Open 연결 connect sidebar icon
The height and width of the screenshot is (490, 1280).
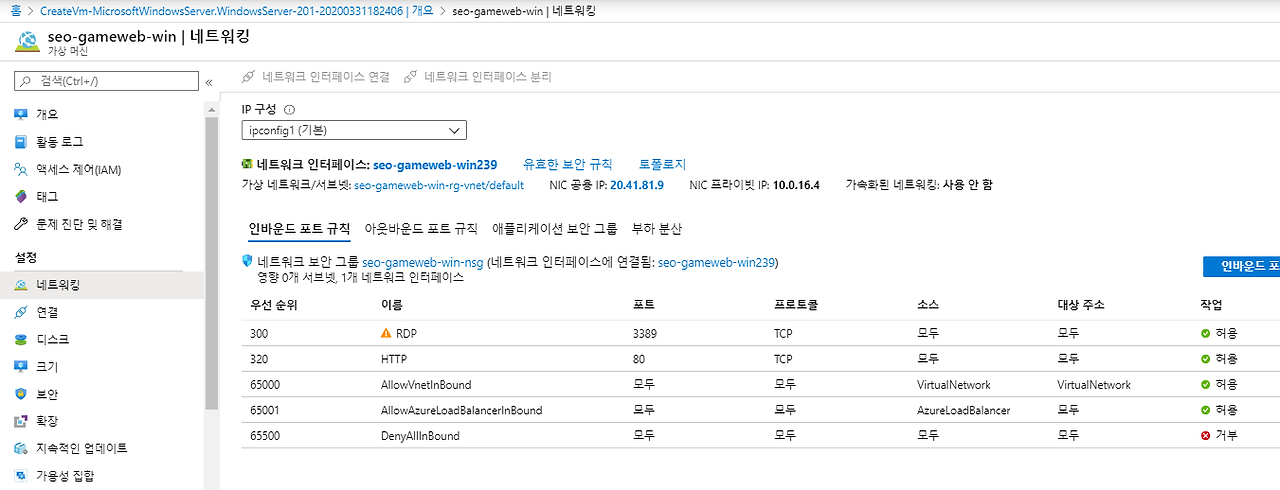click(21, 312)
